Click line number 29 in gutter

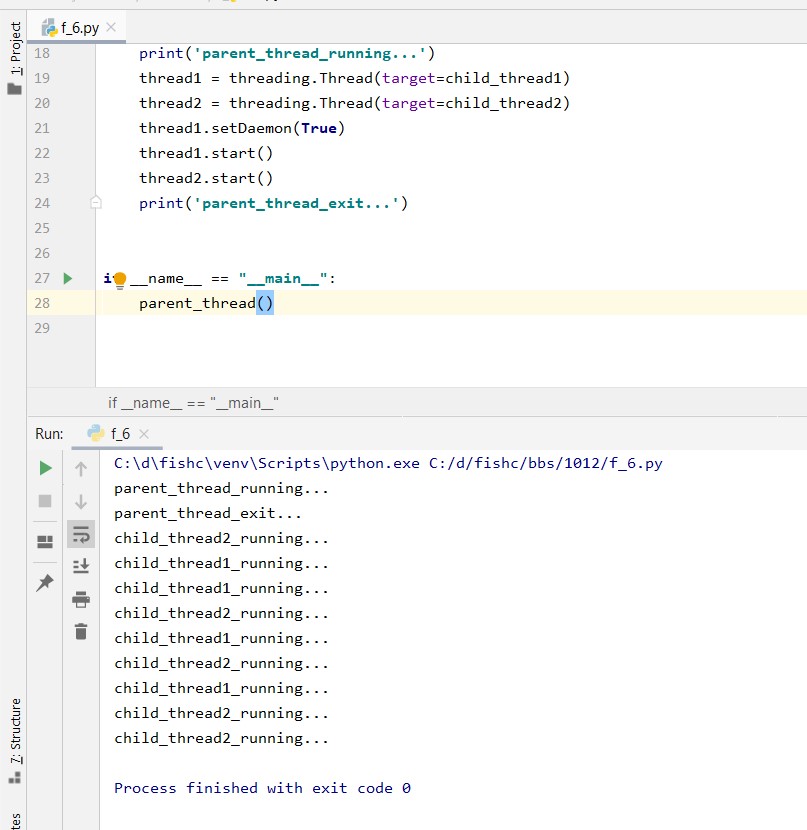coord(42,328)
